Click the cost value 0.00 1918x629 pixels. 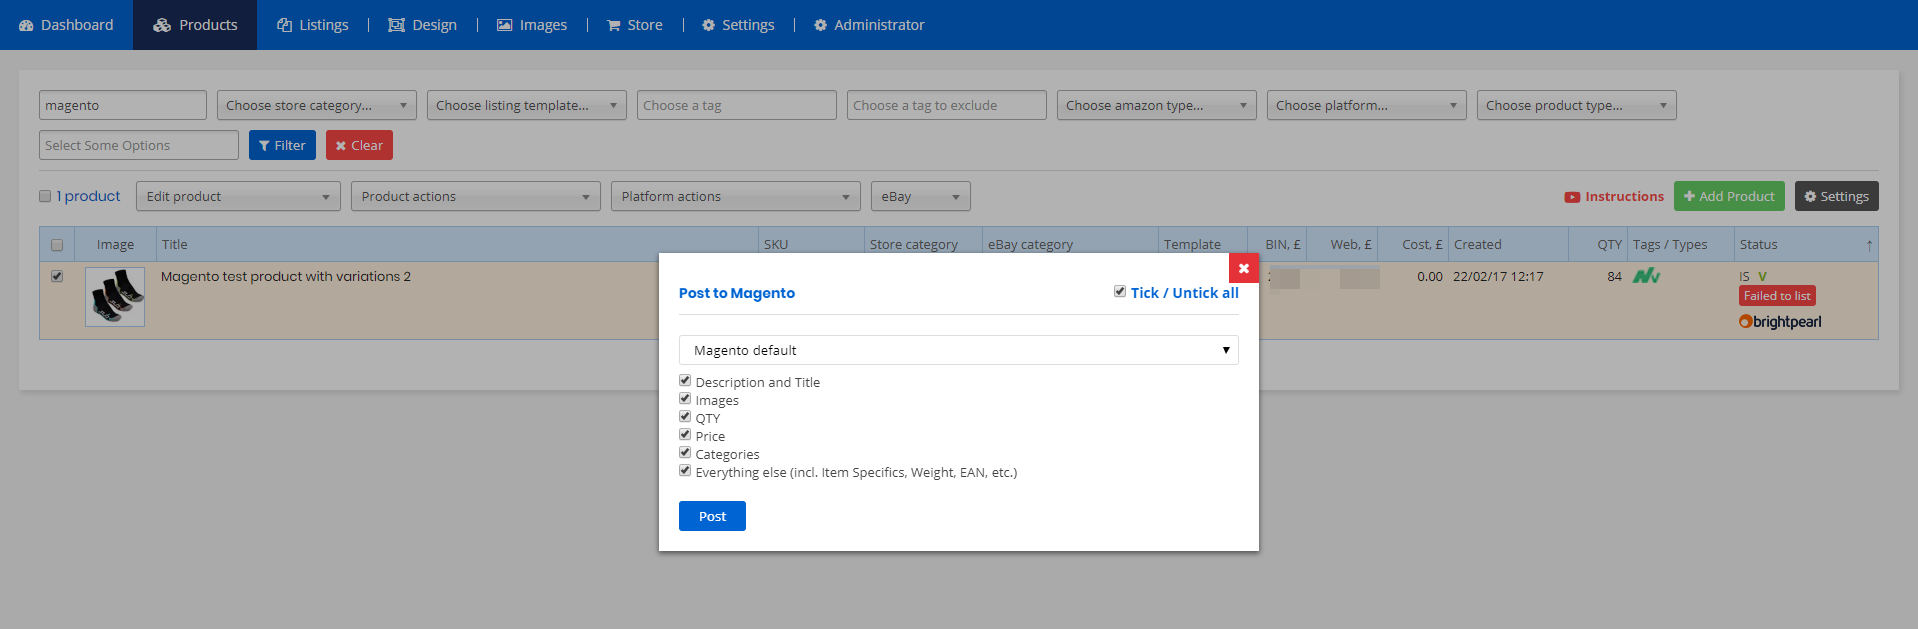pos(1430,276)
